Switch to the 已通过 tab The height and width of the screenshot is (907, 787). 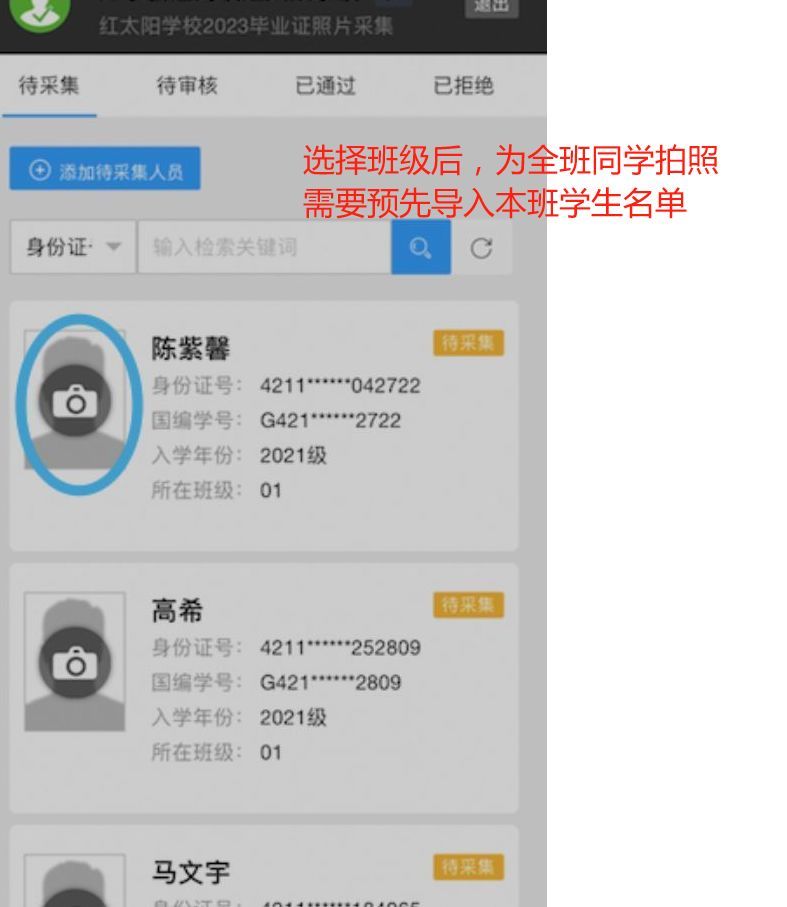(326, 86)
